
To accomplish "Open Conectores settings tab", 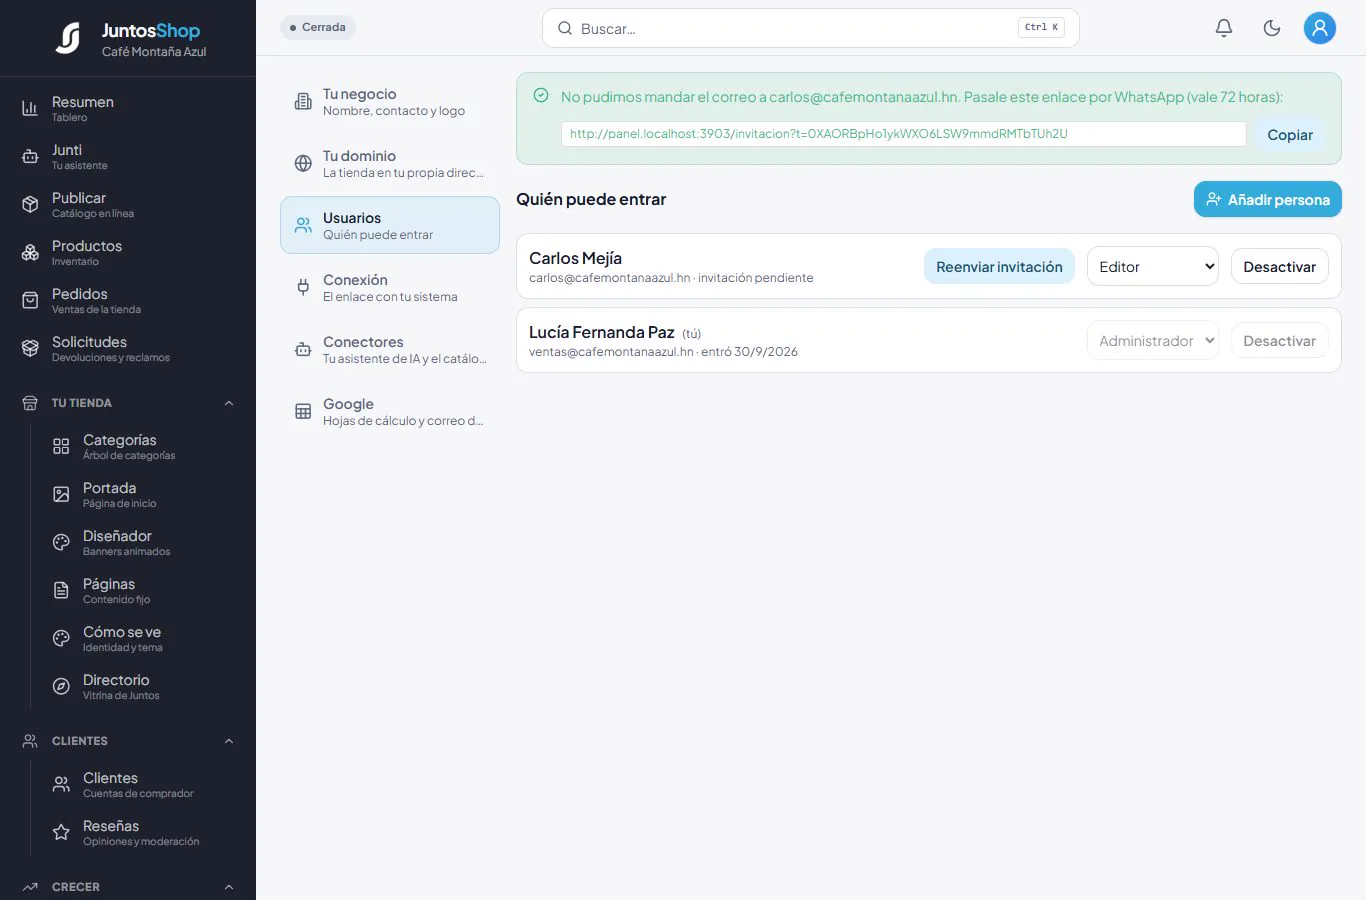I will point(390,349).
